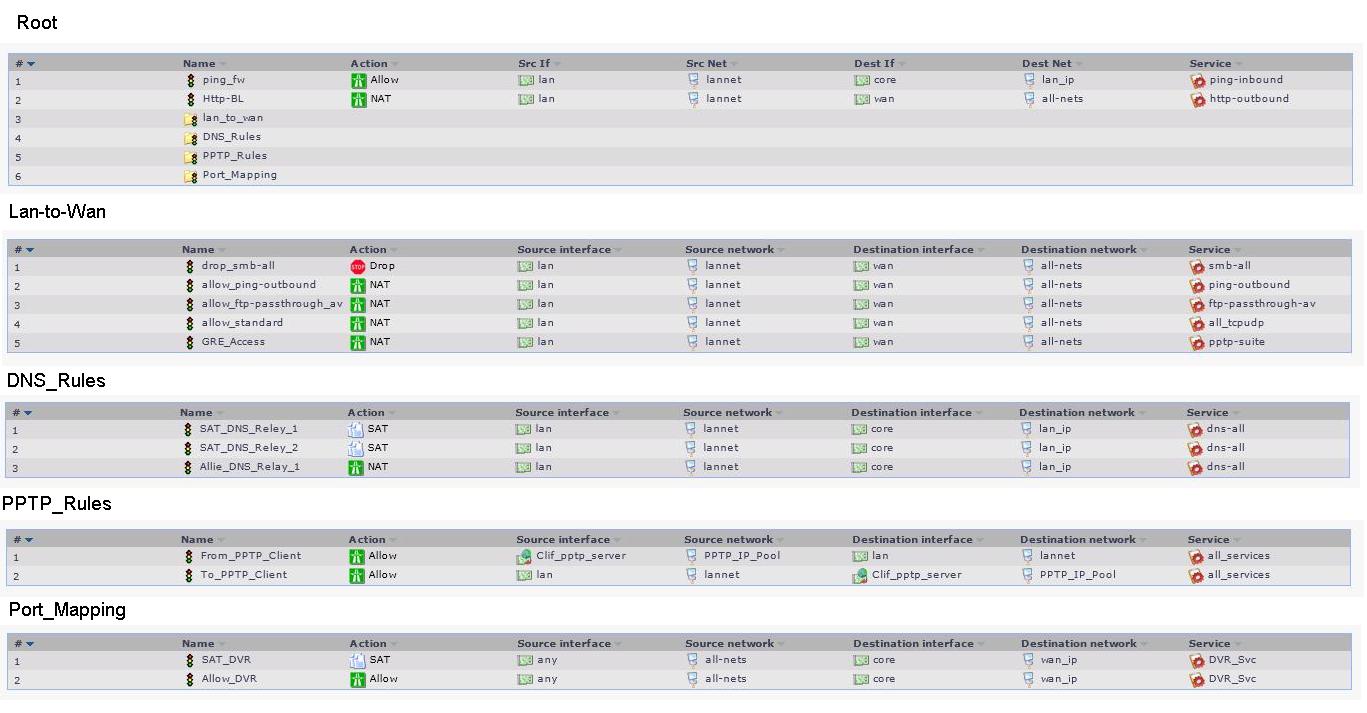
Task: Open Destination interface arrow in Port_Mapping table
Action: (x=980, y=644)
